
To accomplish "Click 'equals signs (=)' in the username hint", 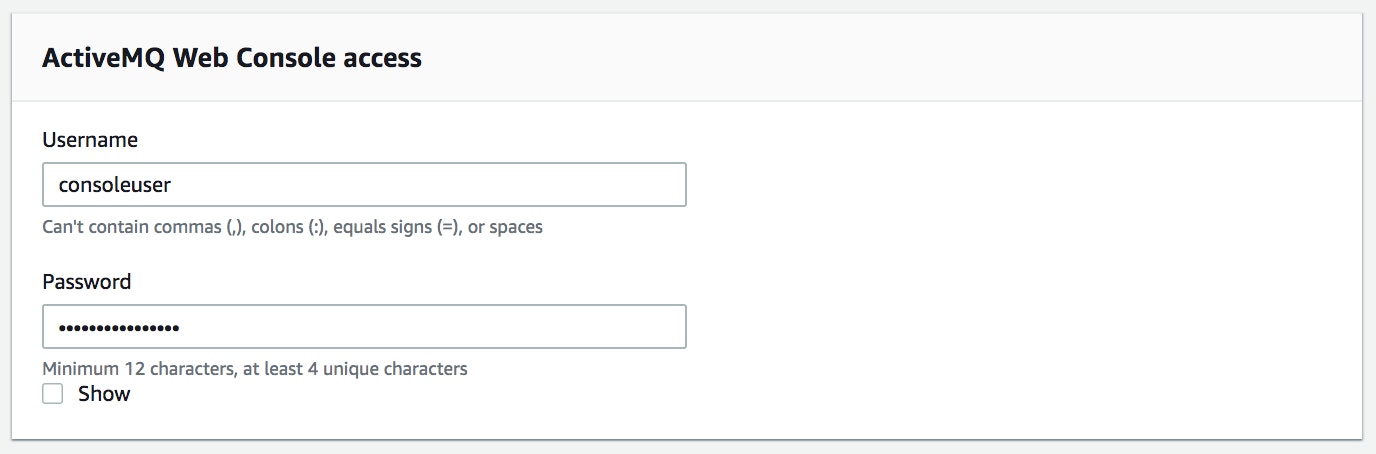I will pyautogui.click(x=396, y=227).
